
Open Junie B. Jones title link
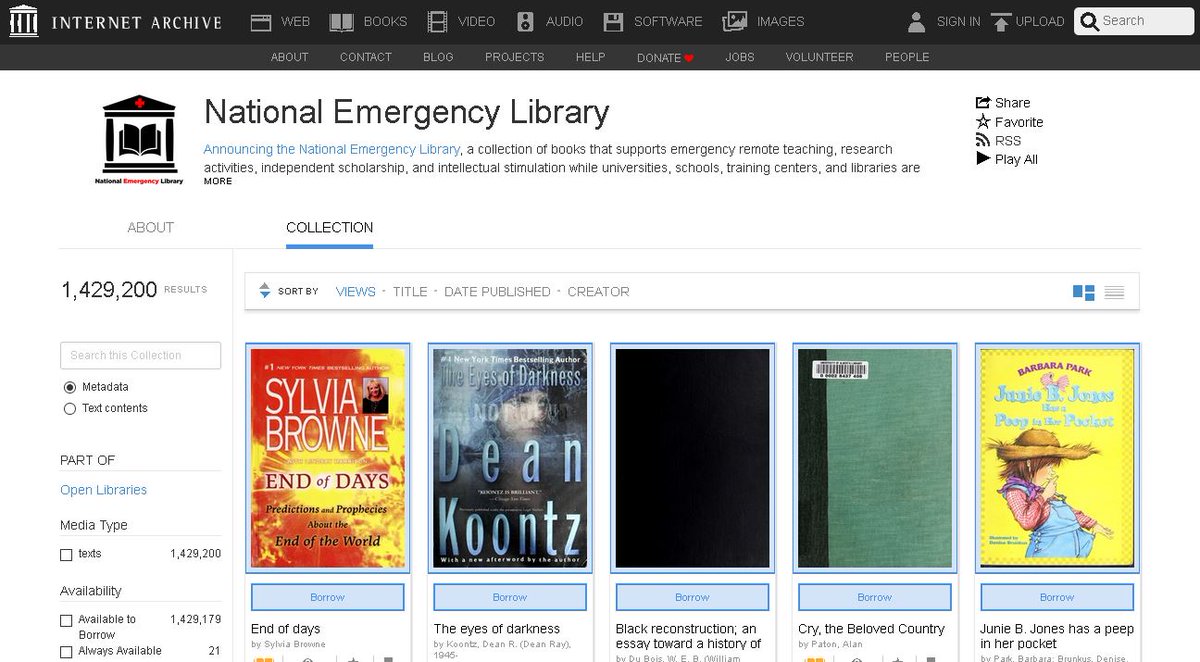pos(1057,636)
